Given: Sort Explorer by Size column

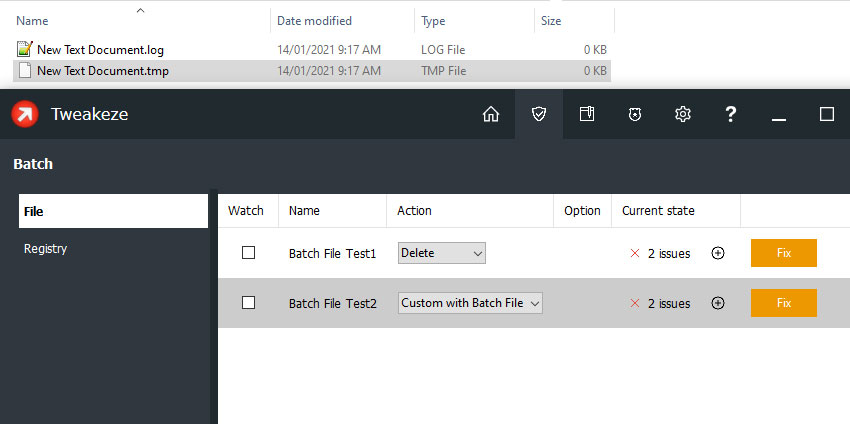Looking at the screenshot, I should (x=551, y=21).
